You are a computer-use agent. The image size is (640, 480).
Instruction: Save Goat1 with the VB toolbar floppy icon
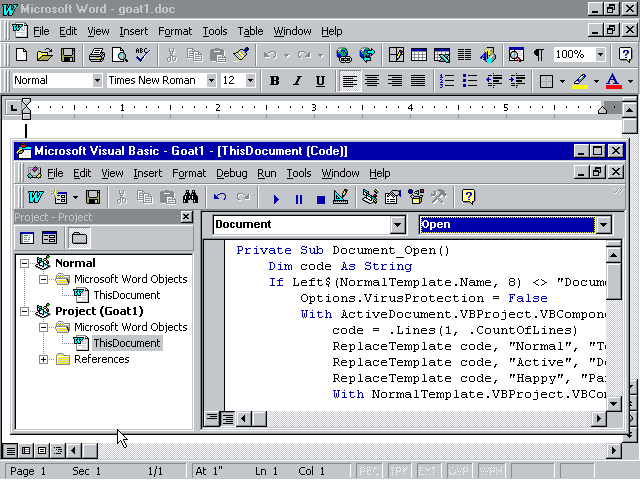coord(93,197)
